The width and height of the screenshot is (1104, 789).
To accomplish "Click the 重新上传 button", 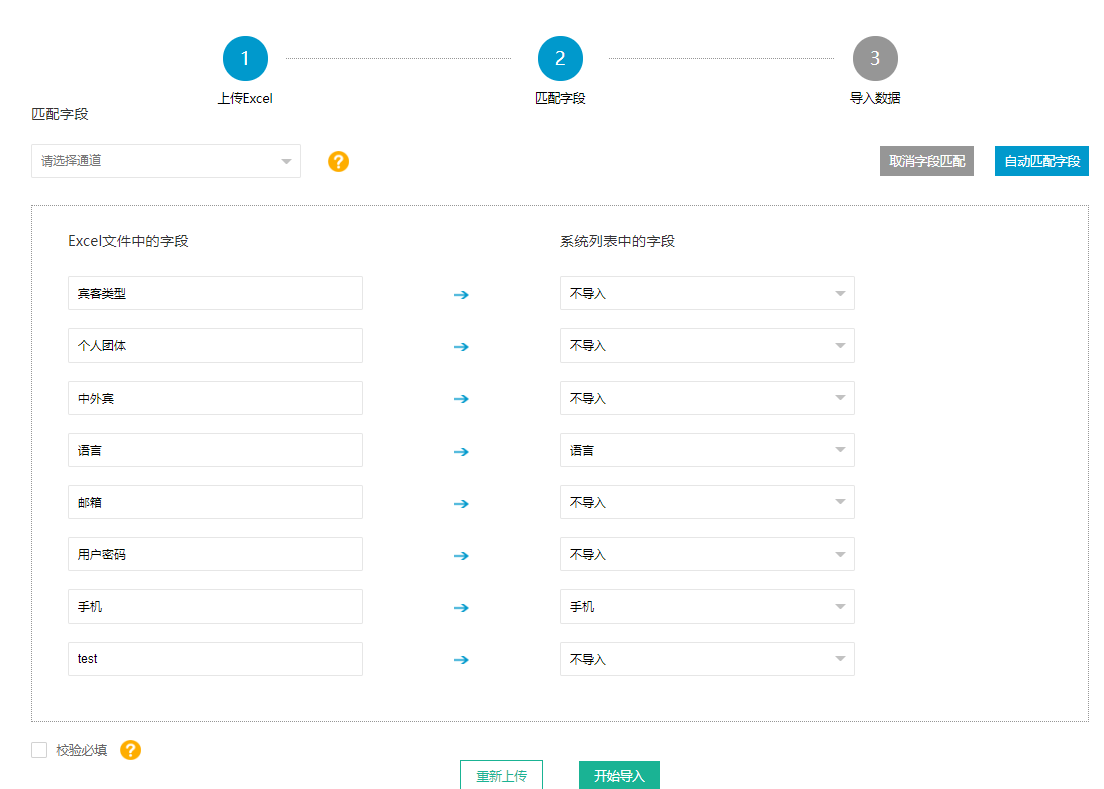I will pos(501,776).
